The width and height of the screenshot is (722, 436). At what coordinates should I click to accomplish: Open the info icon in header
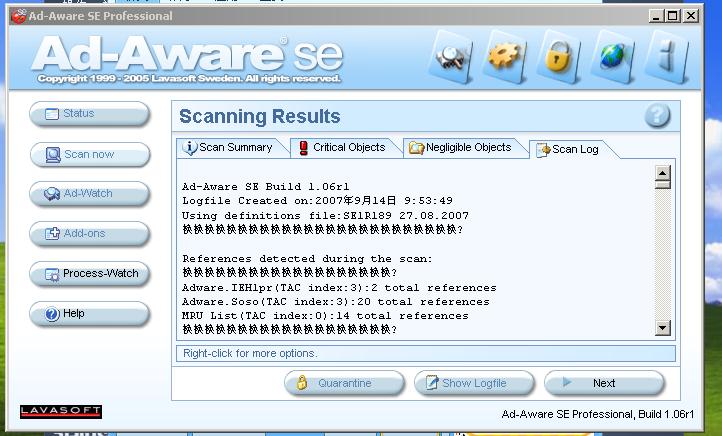pyautogui.click(x=667, y=57)
